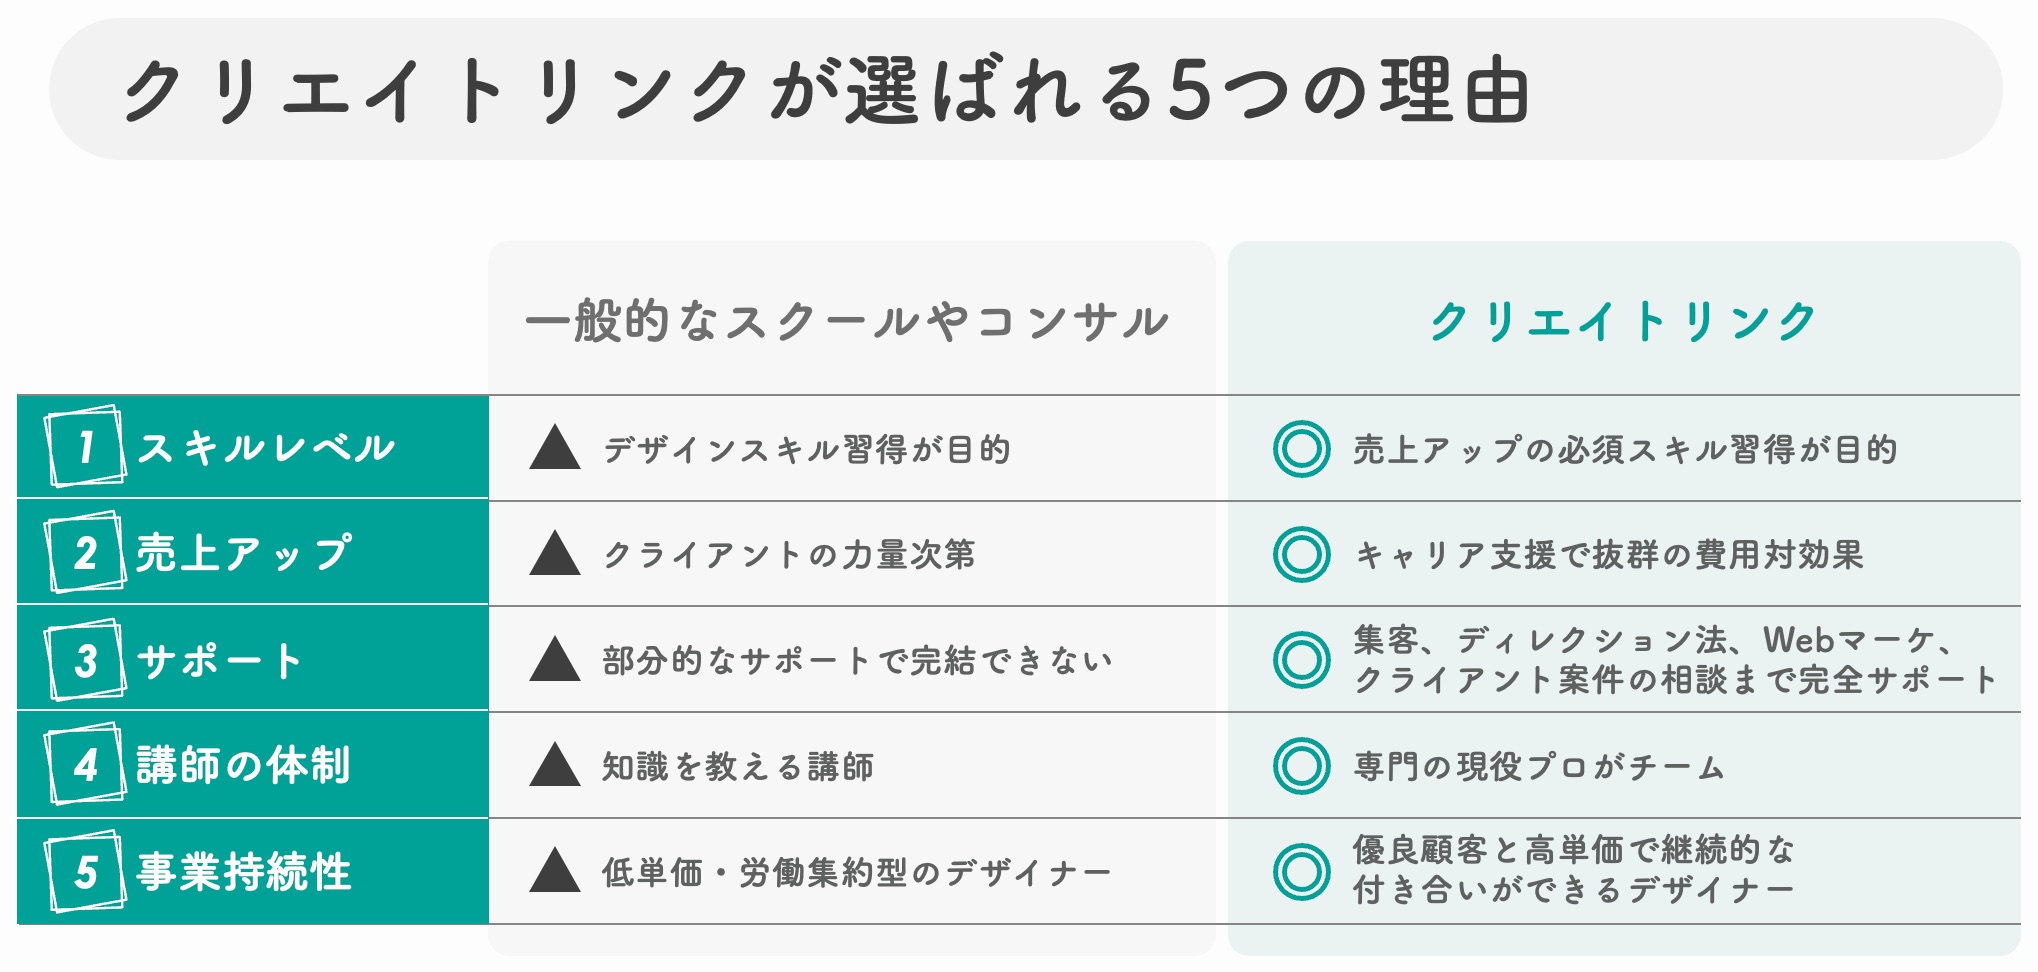Click the number 1 badge beside スキルレベル

point(85,446)
